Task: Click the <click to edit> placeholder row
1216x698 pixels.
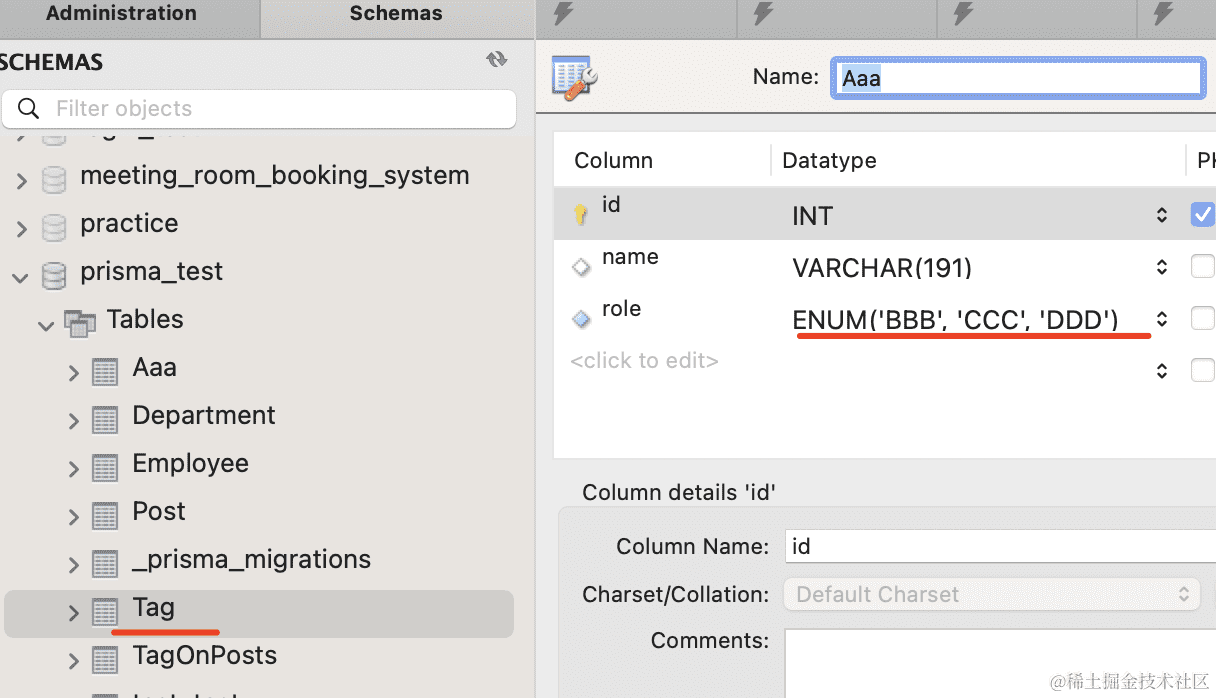Action: 644,361
